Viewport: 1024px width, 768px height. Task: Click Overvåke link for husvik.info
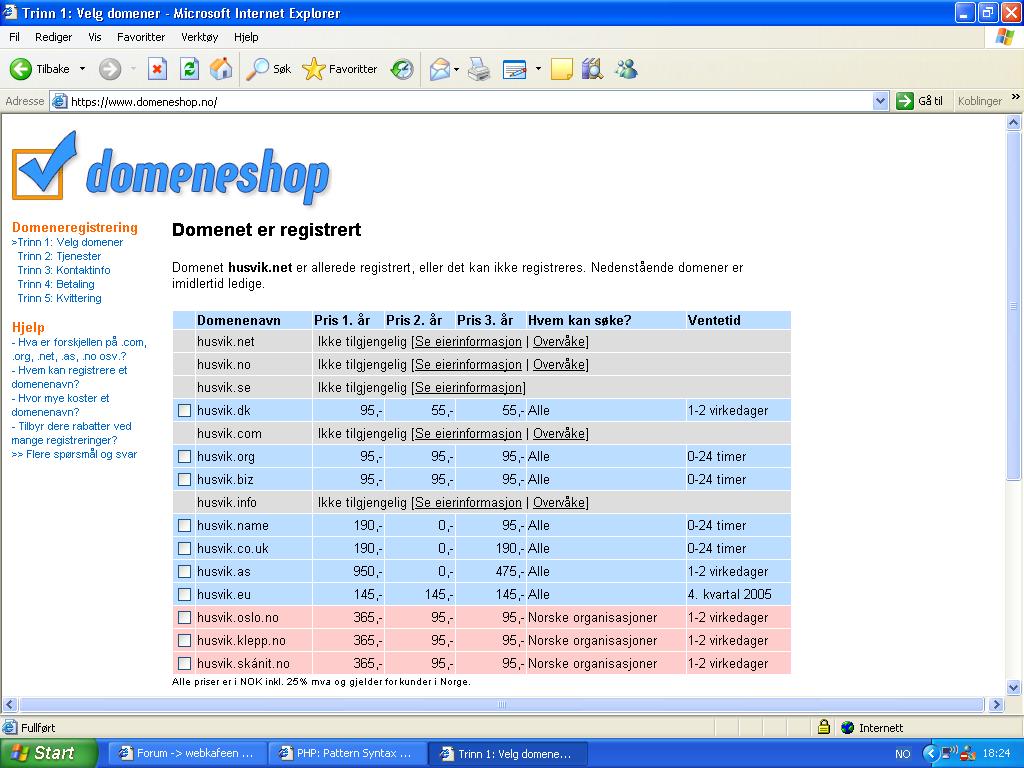pos(559,503)
